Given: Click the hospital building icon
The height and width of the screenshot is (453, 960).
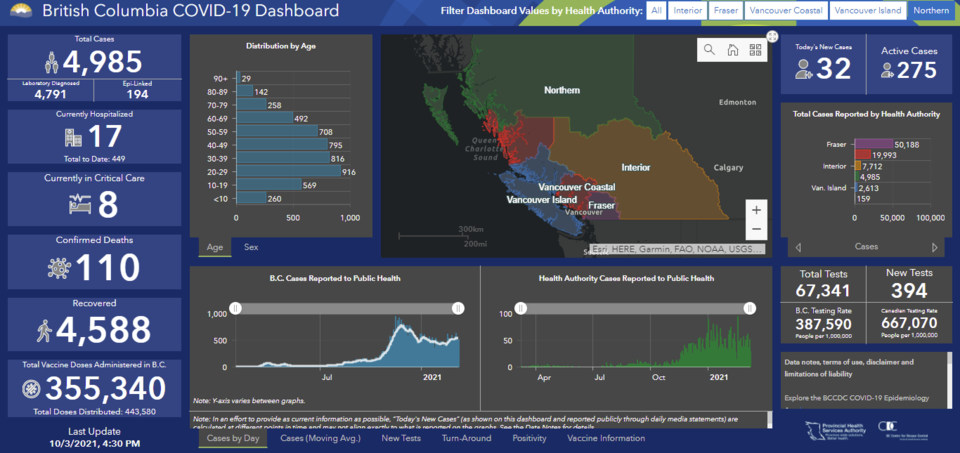Looking at the screenshot, I should point(73,138).
